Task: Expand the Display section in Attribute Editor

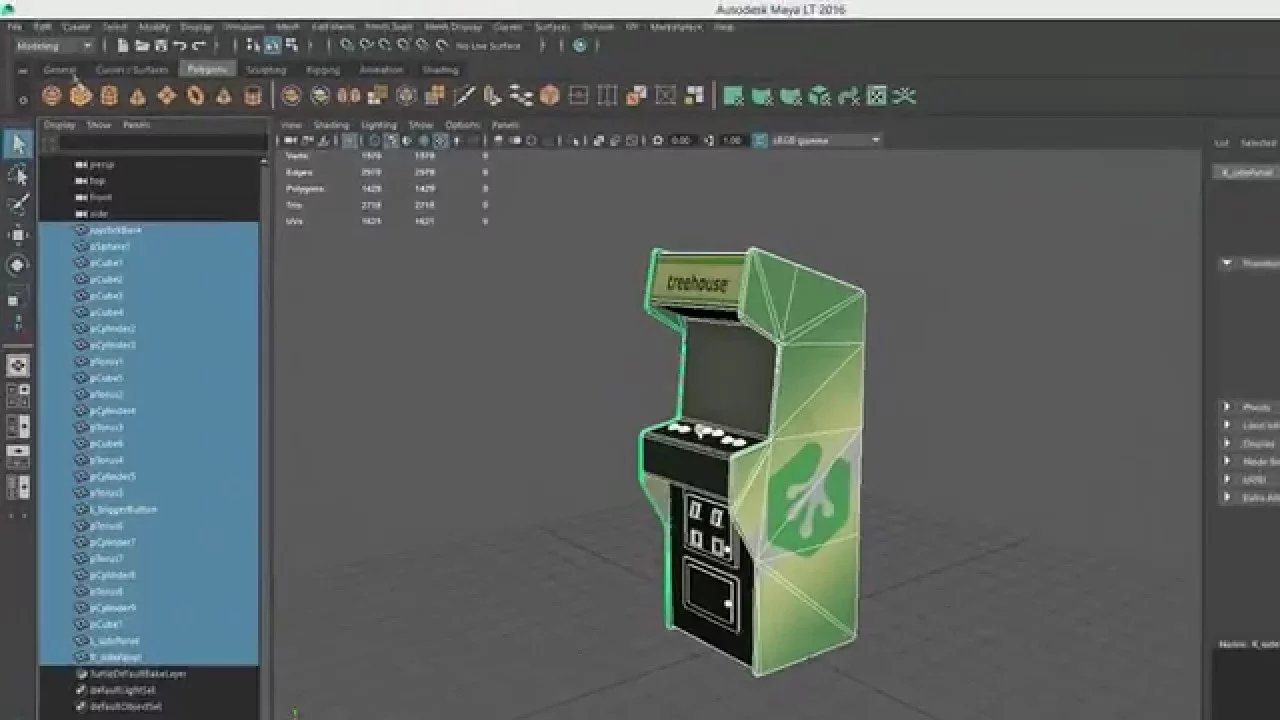Action: [x=1227, y=443]
